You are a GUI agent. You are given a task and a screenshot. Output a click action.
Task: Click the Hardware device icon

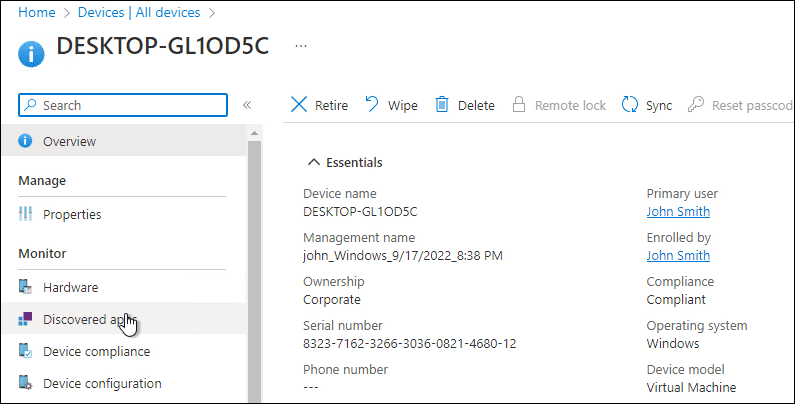click(x=25, y=286)
